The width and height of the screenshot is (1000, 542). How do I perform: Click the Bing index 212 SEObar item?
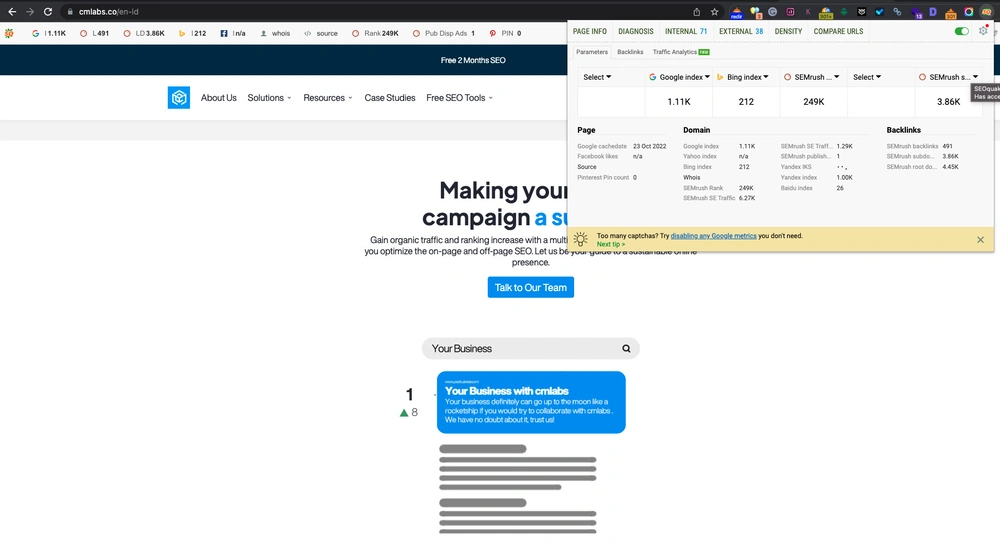point(193,33)
